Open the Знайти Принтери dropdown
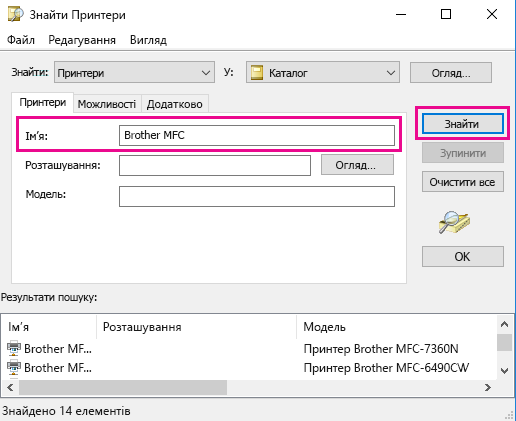Image resolution: width=516 pixels, height=421 pixels. point(134,72)
